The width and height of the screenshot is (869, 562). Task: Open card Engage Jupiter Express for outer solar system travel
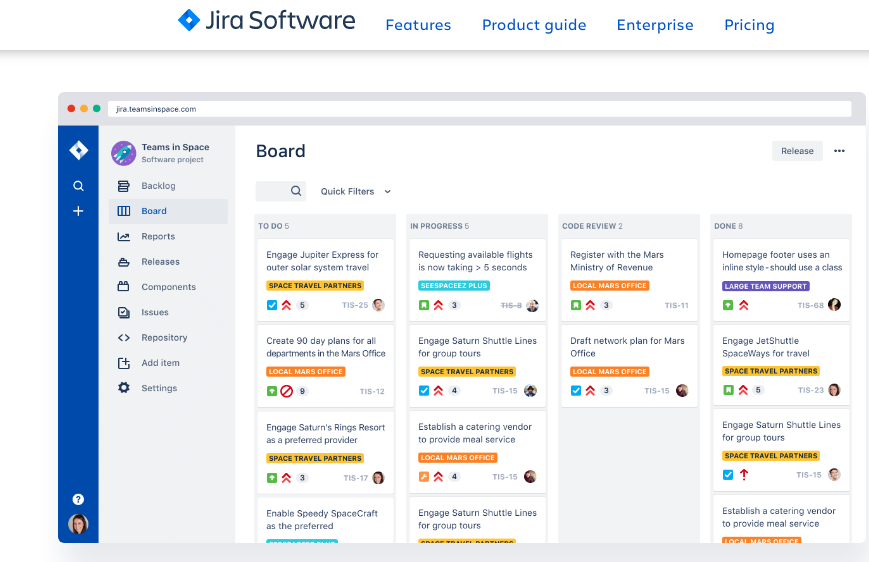325,280
